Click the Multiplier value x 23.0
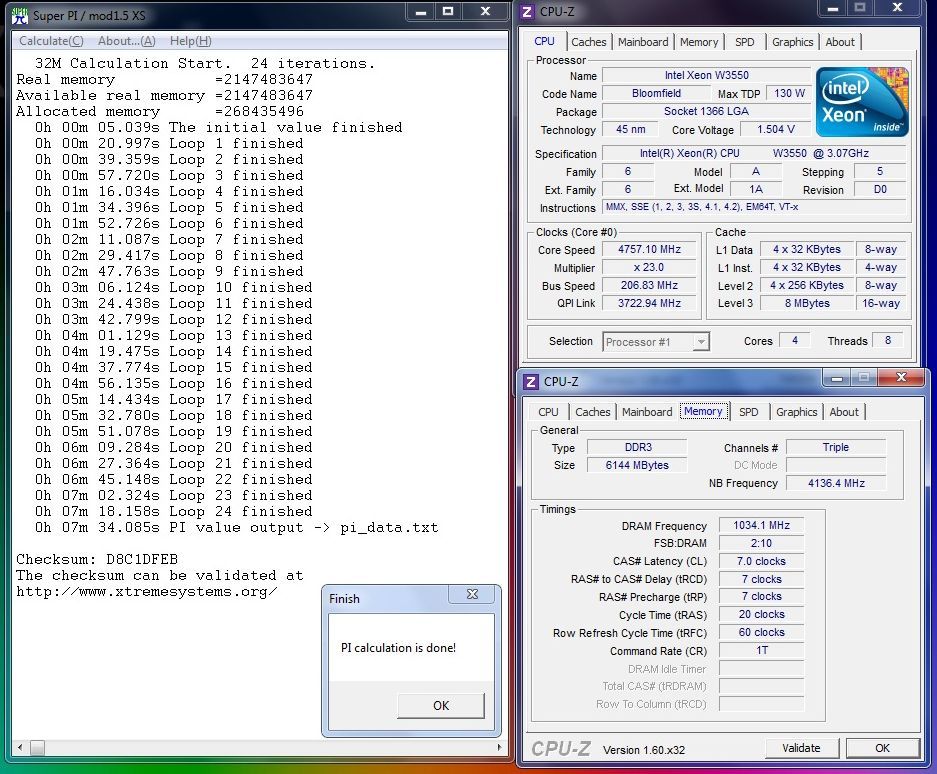Viewport: 937px width, 774px height. coord(649,267)
